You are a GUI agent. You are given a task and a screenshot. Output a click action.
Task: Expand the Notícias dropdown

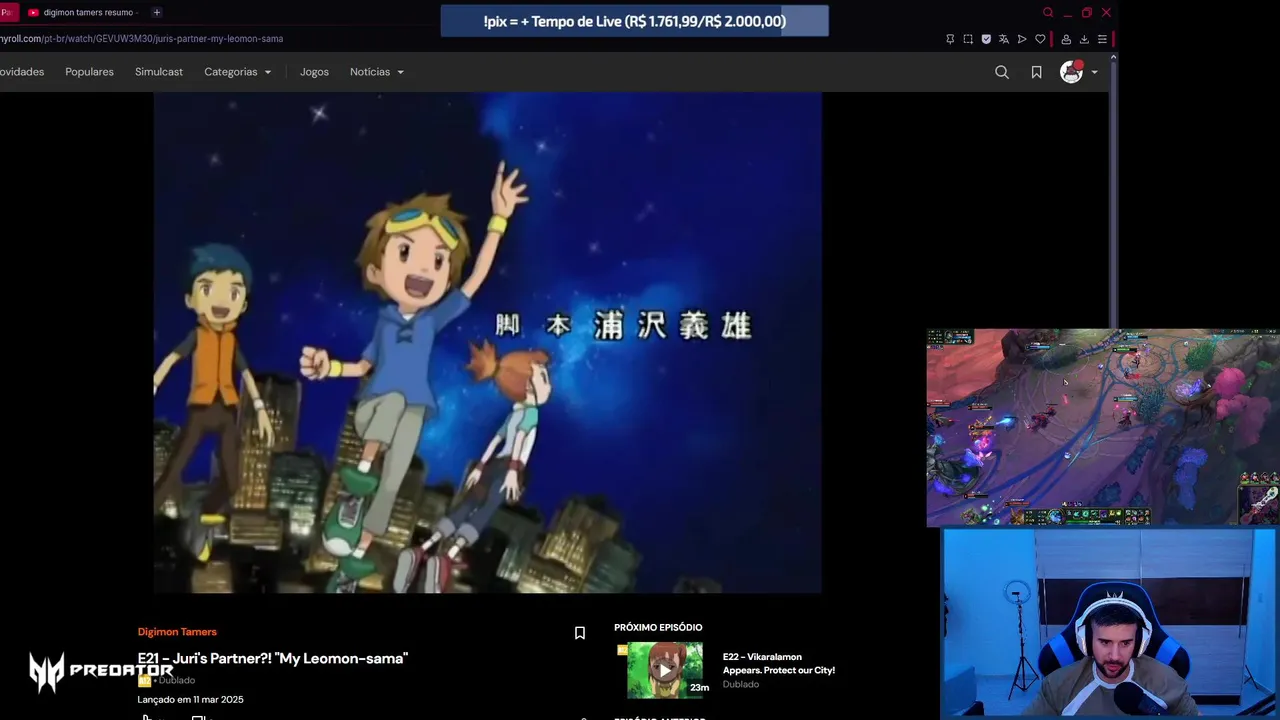377,72
